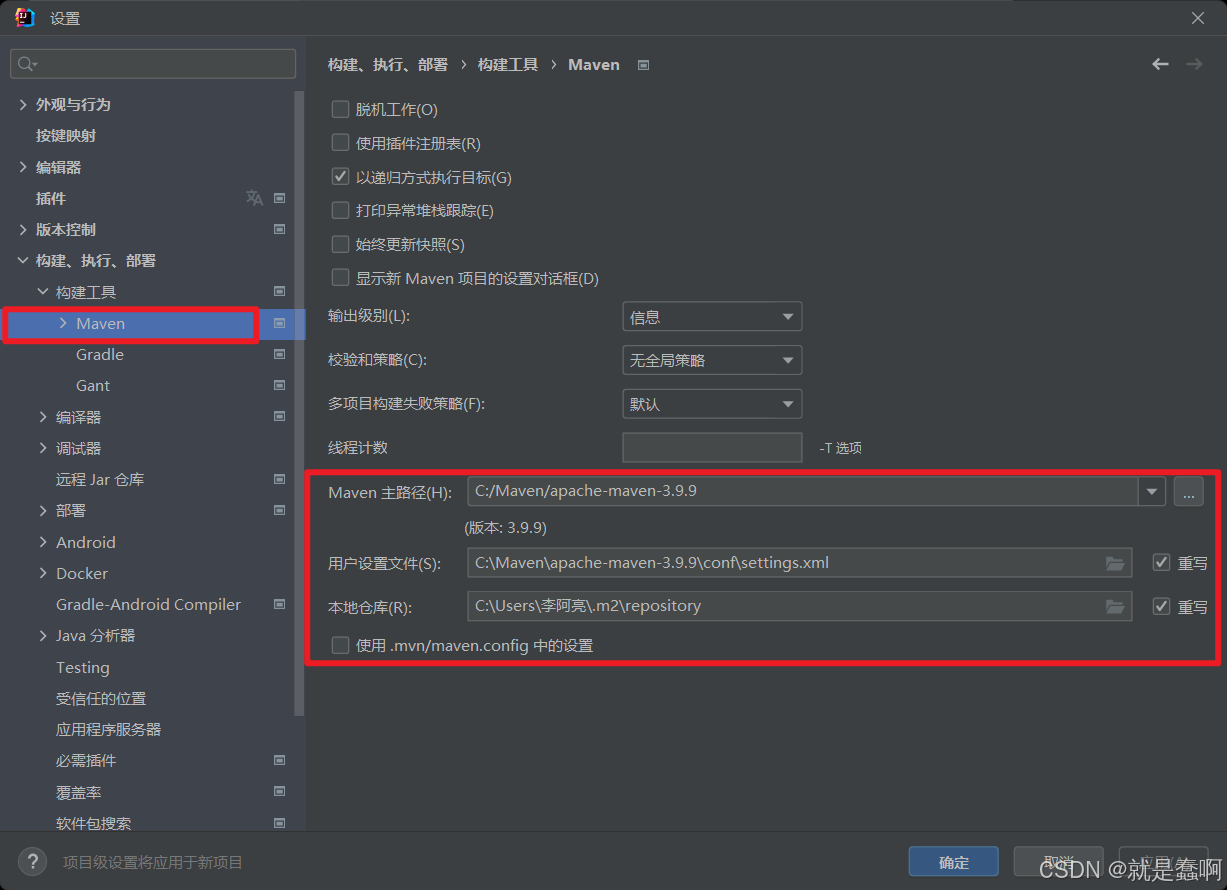1227x890 pixels.
Task: Go back with the left arrow icon
Action: 1160,64
